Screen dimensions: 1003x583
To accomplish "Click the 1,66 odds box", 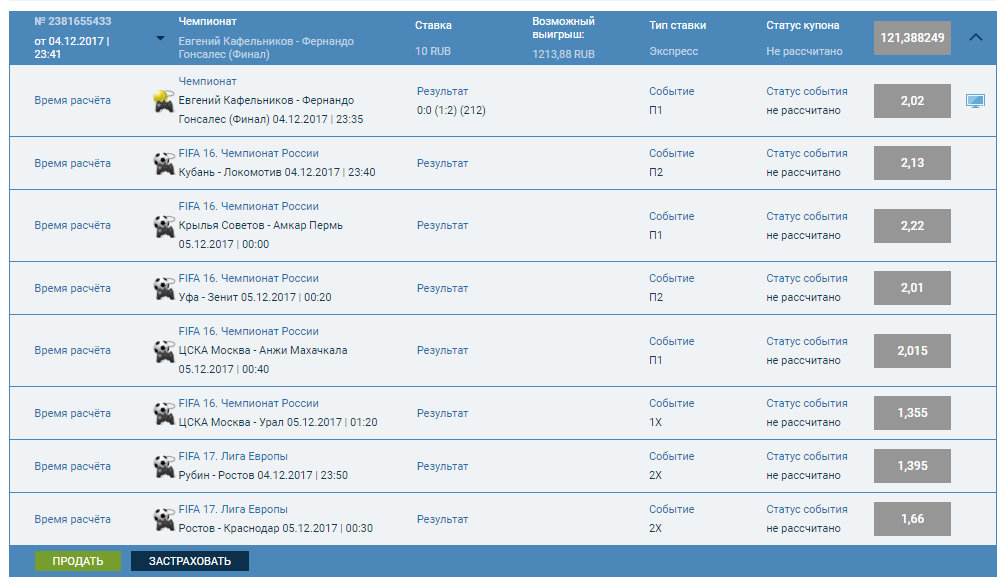I will [x=912, y=519].
